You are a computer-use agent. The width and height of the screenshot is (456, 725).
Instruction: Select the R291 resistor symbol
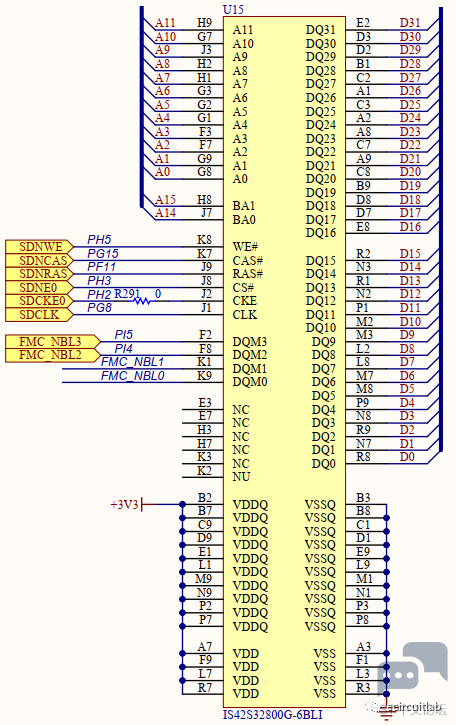[142, 301]
